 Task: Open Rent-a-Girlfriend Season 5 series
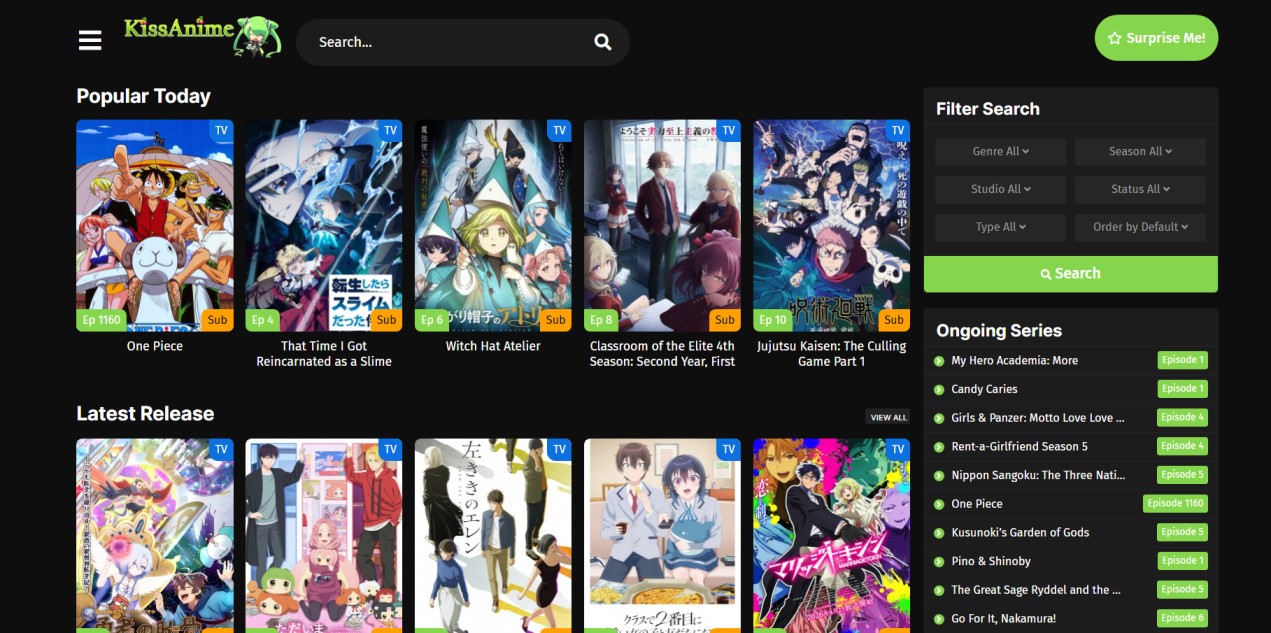[1019, 447]
